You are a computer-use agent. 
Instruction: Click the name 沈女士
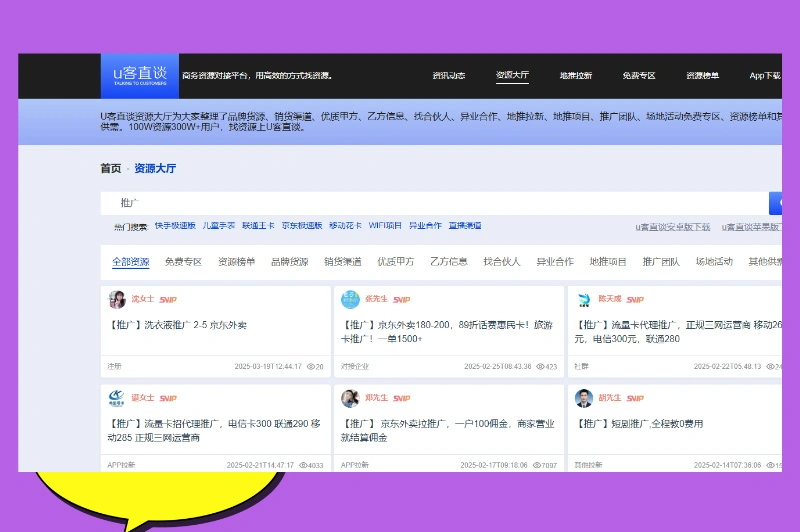143,299
